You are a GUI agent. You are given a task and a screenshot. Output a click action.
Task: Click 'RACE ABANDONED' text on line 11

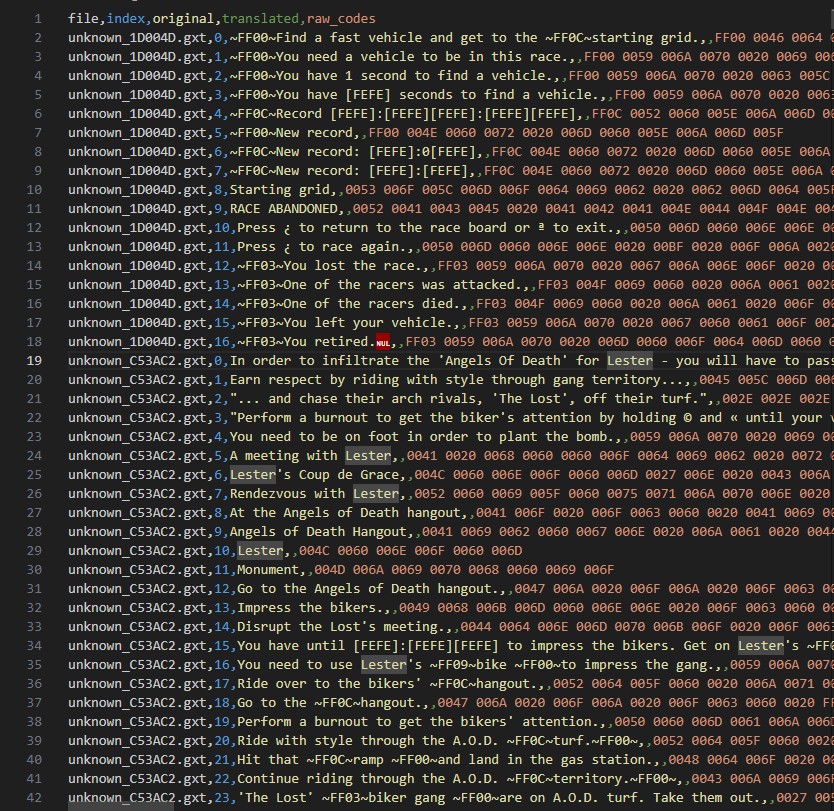(x=283, y=208)
